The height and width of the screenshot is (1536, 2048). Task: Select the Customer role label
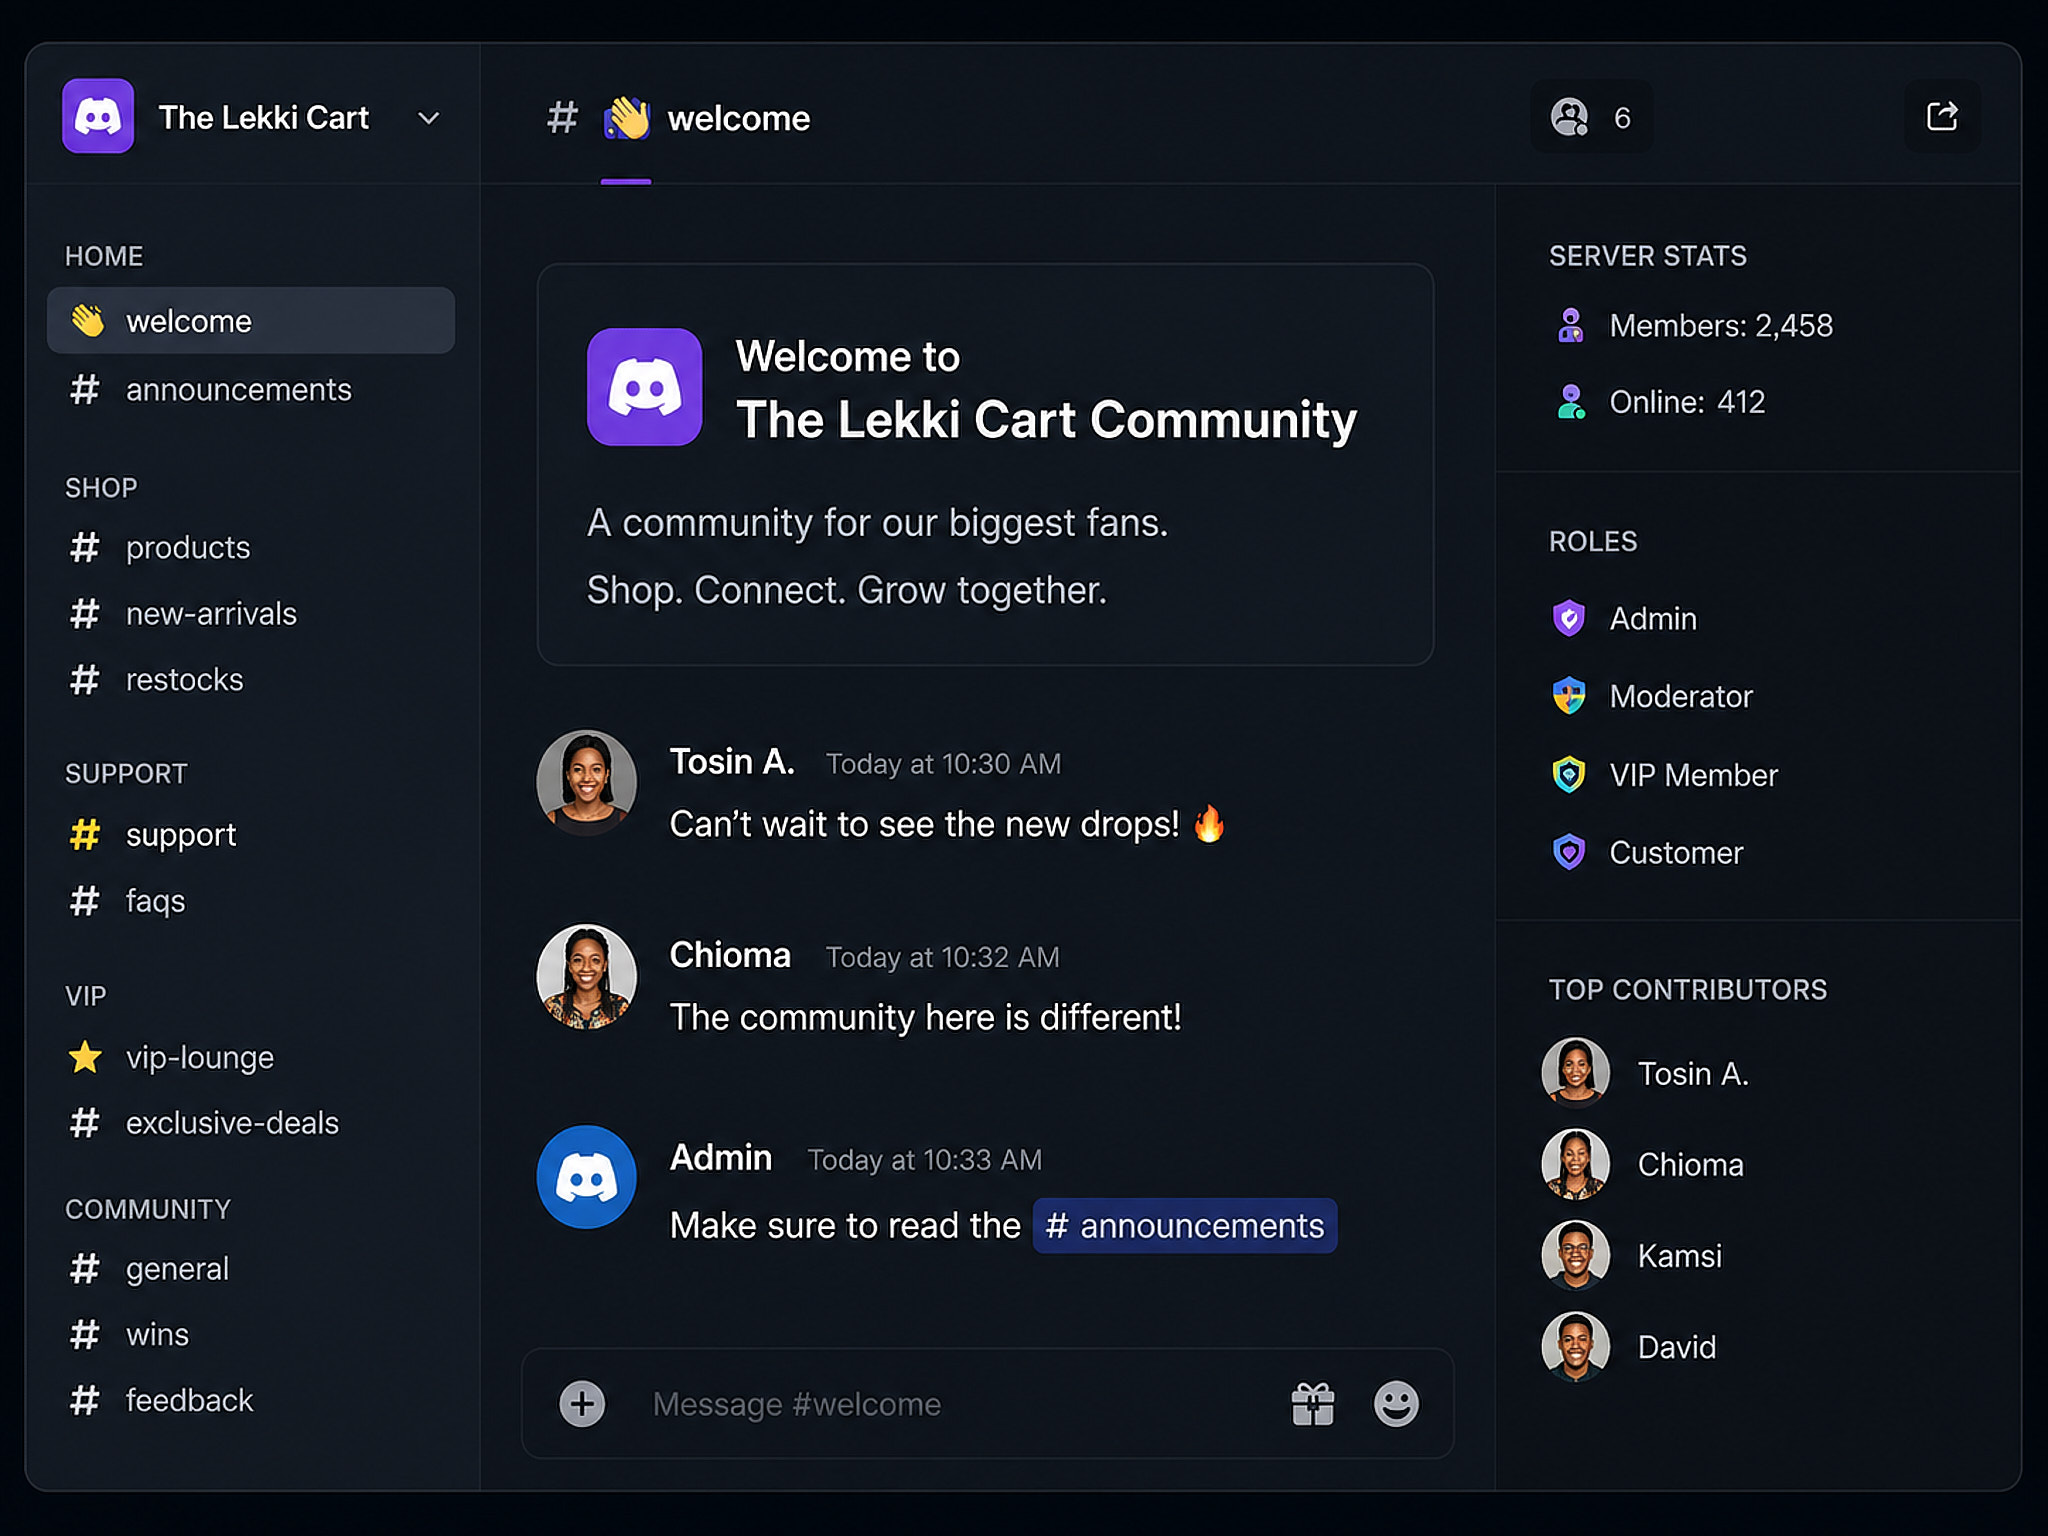1676,853
